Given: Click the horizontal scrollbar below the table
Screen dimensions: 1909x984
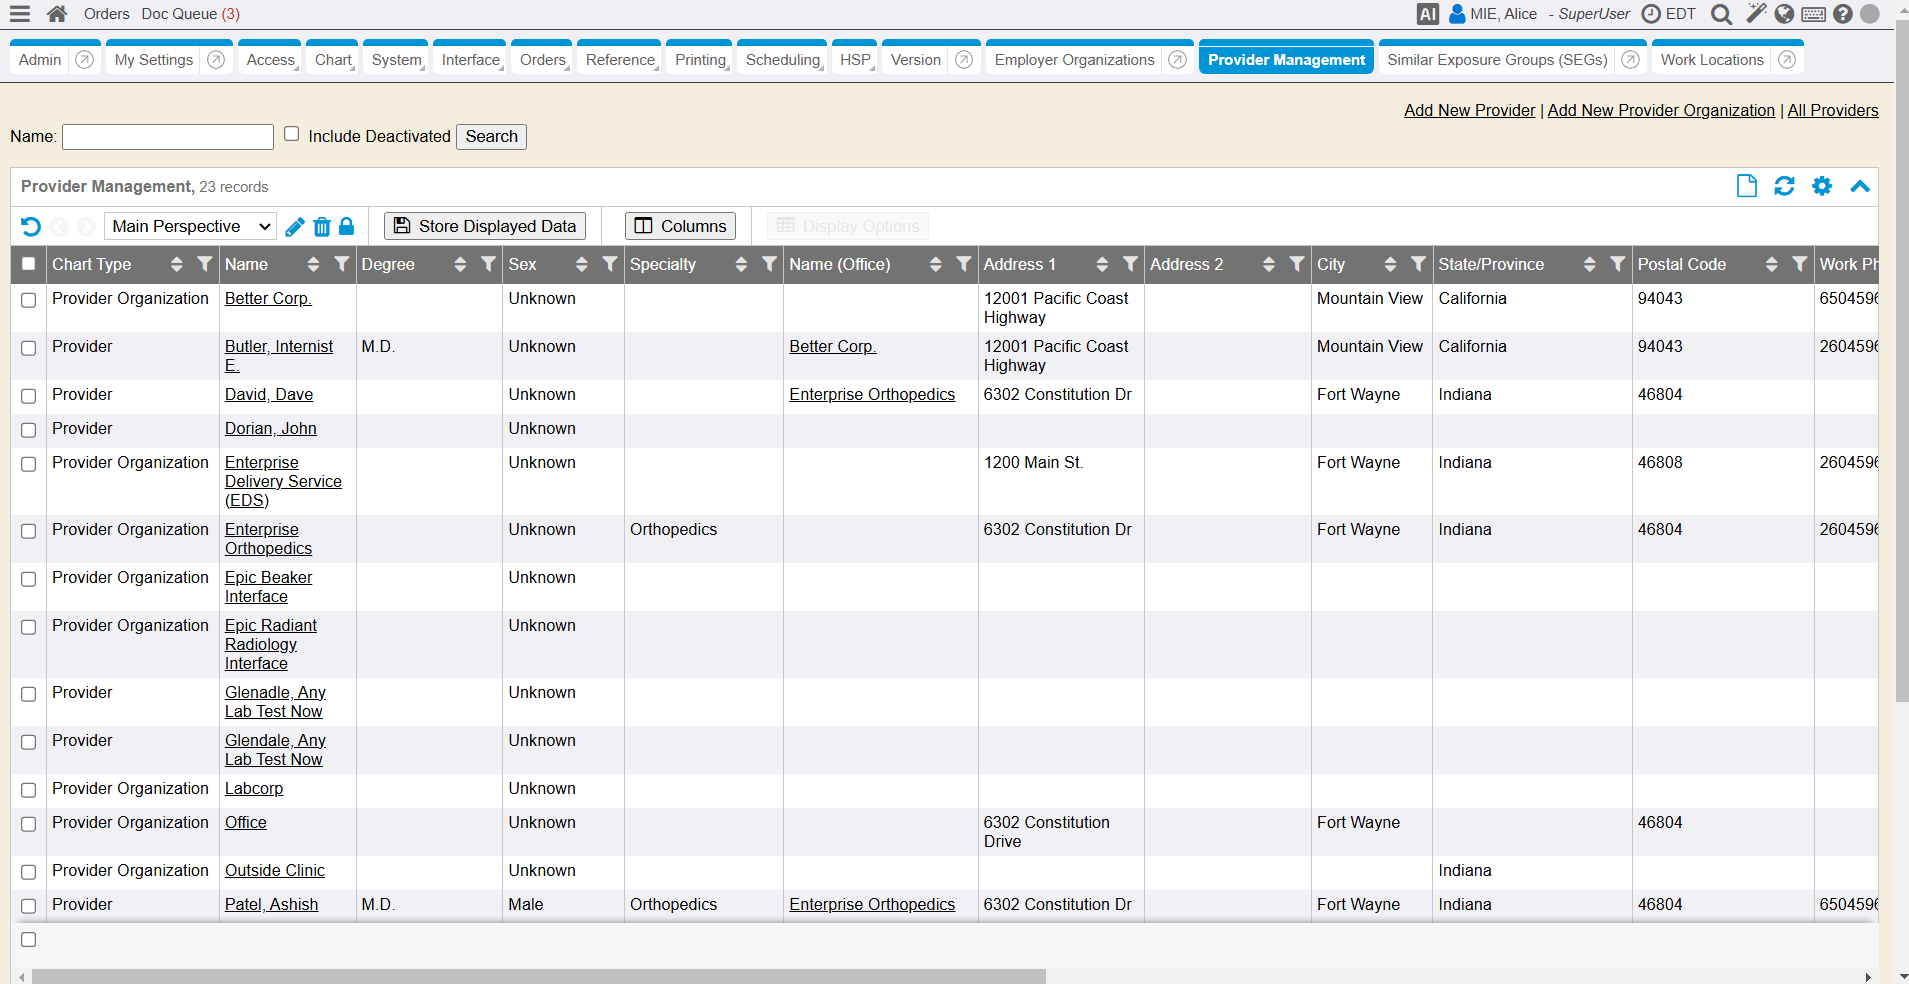Looking at the screenshot, I should tap(540, 976).
